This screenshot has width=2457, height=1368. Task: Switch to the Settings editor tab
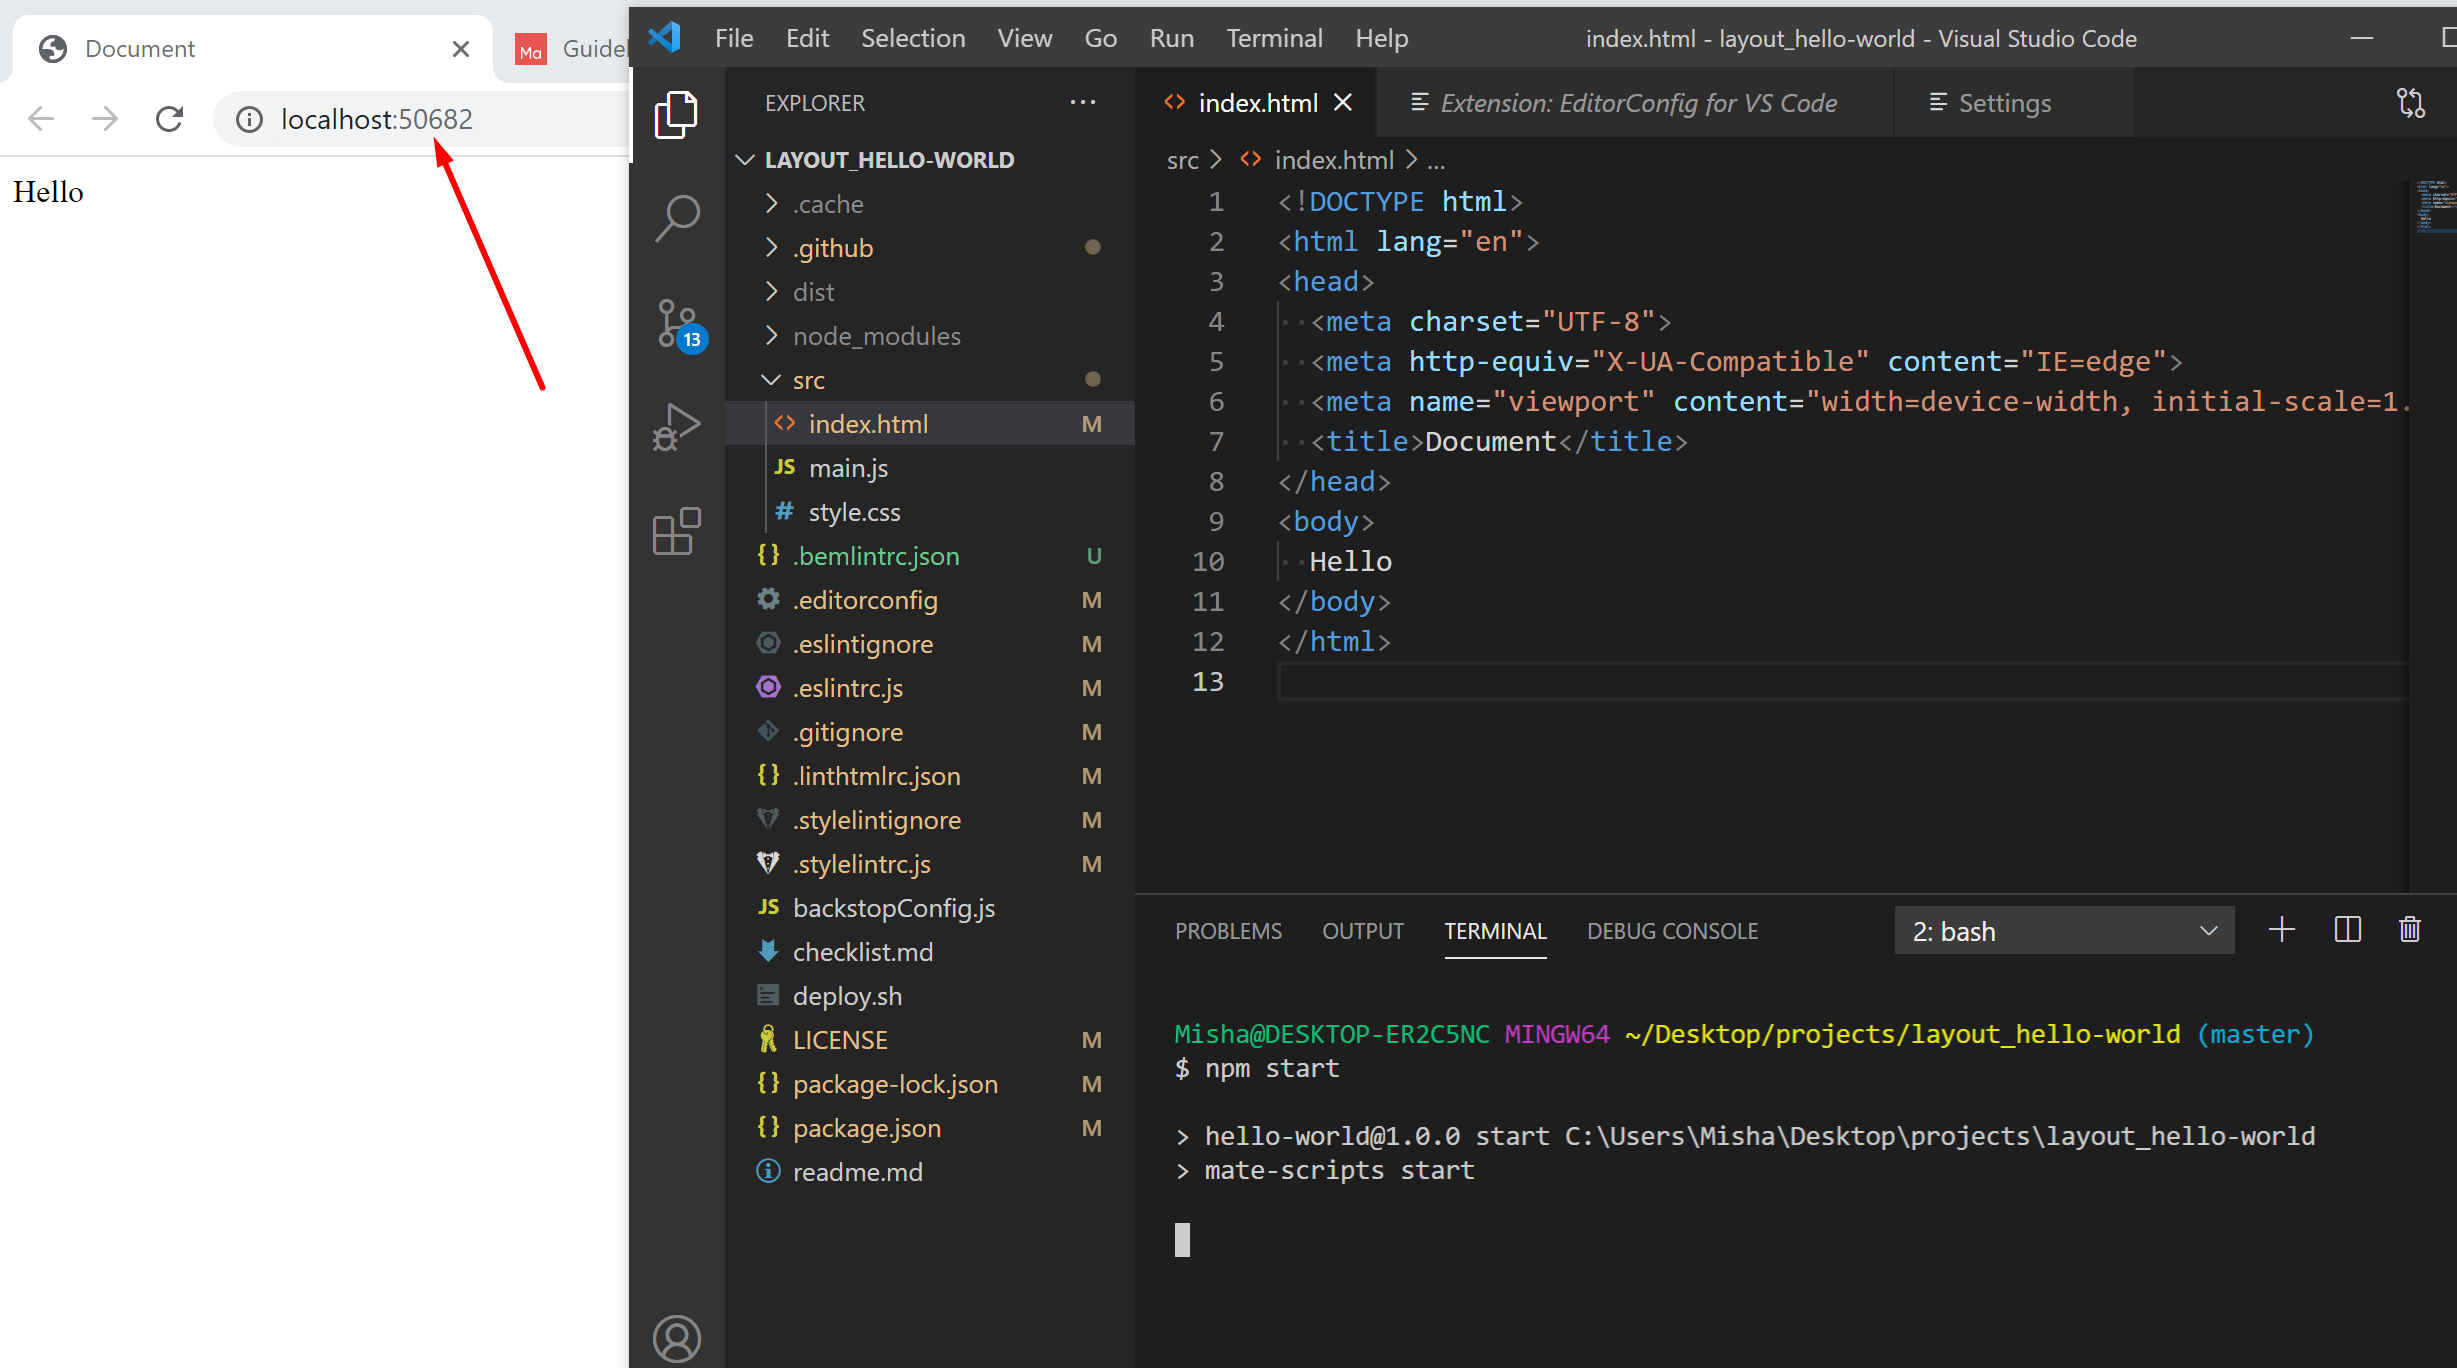click(x=2012, y=103)
